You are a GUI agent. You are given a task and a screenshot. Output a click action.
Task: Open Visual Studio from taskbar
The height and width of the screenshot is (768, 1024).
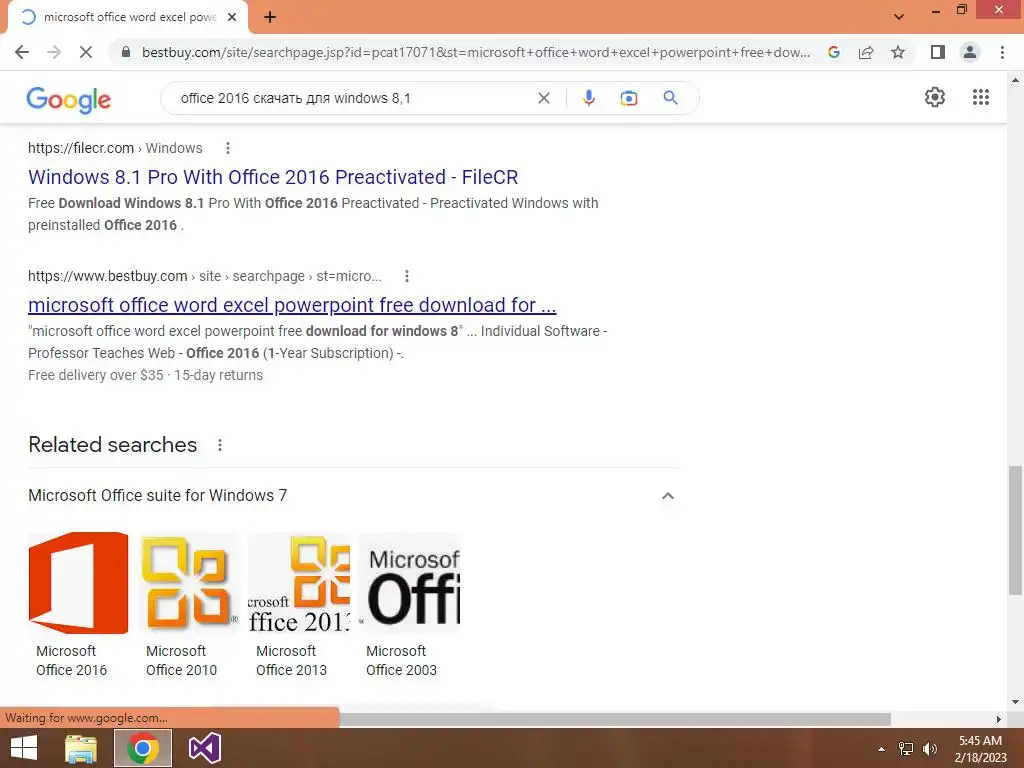point(204,748)
